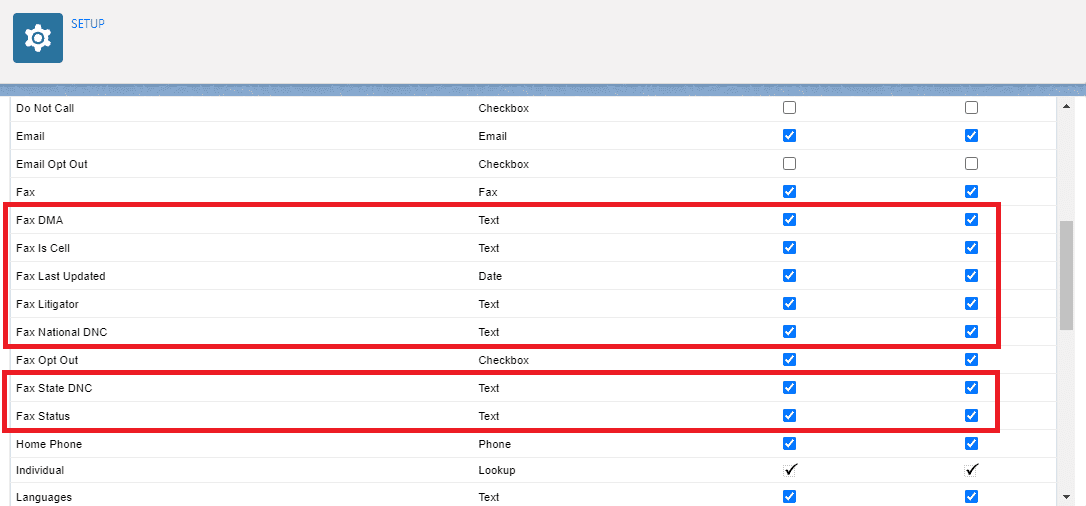1086x506 pixels.
Task: Toggle the right Fax Opt Out checkbox
Action: [x=971, y=360]
